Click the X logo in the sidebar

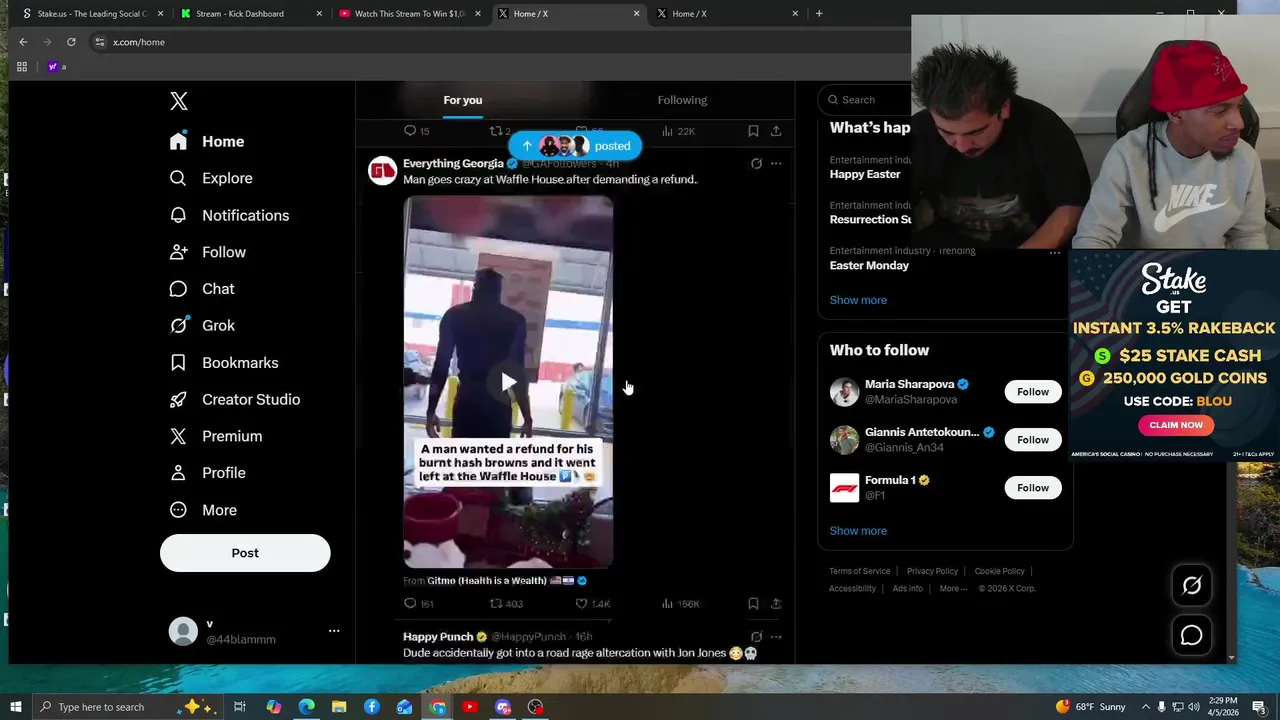click(178, 101)
